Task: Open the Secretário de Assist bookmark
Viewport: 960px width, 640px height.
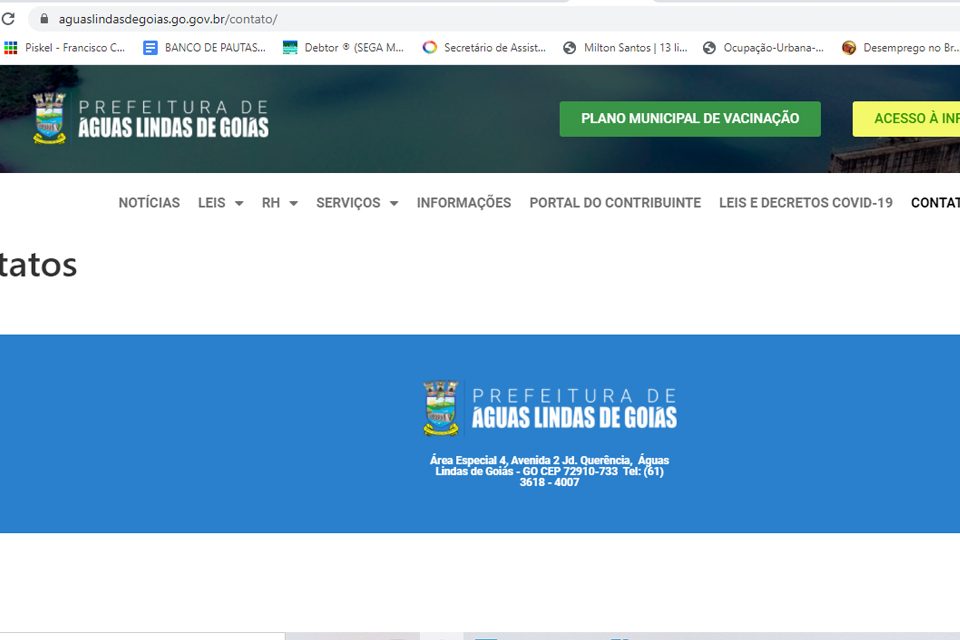Action: pyautogui.click(x=484, y=47)
